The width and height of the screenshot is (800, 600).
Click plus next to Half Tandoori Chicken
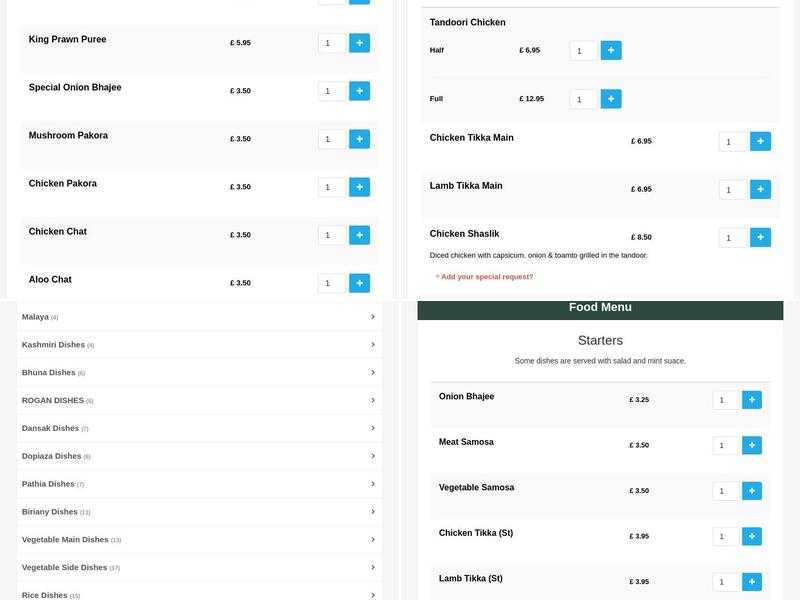pyautogui.click(x=611, y=49)
